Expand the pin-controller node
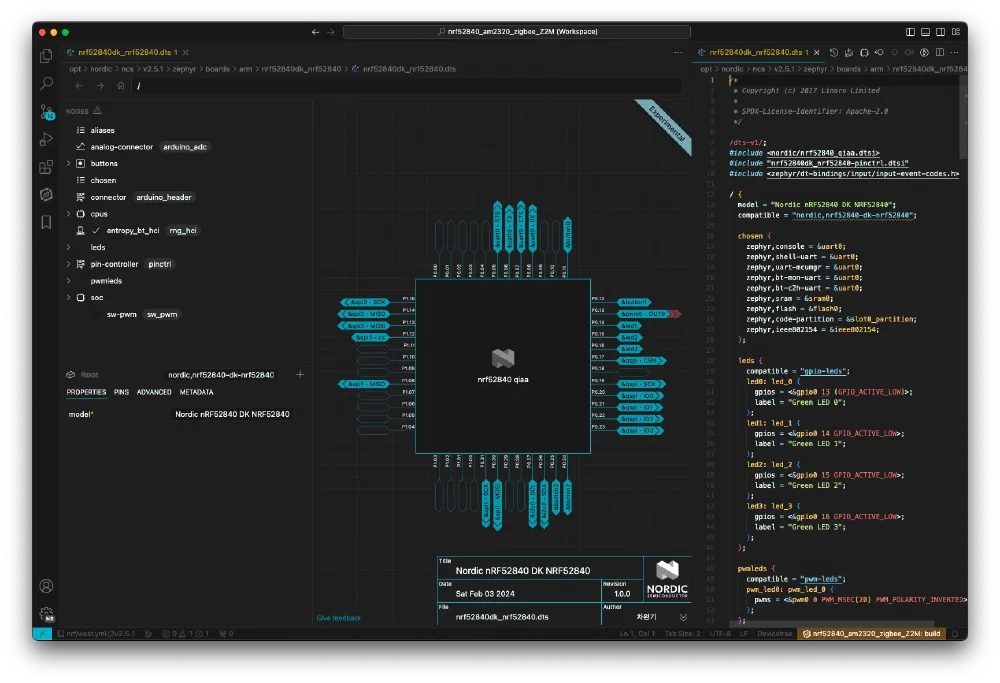Screen dimensions: 1000x683 (68, 264)
